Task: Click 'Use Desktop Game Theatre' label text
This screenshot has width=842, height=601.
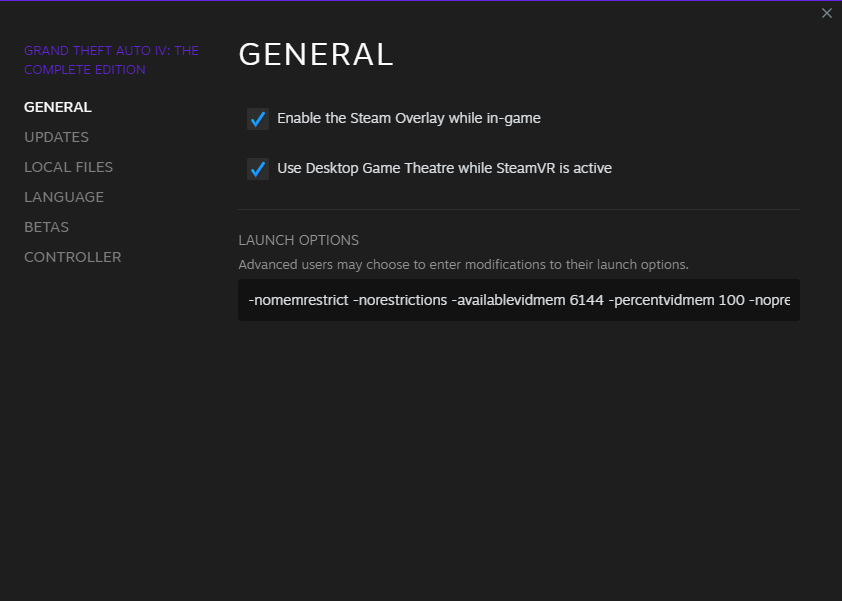Action: pyautogui.click(x=445, y=168)
